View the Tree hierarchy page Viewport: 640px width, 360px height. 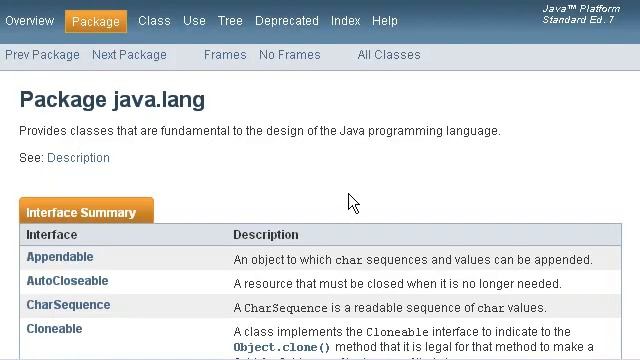click(230, 21)
